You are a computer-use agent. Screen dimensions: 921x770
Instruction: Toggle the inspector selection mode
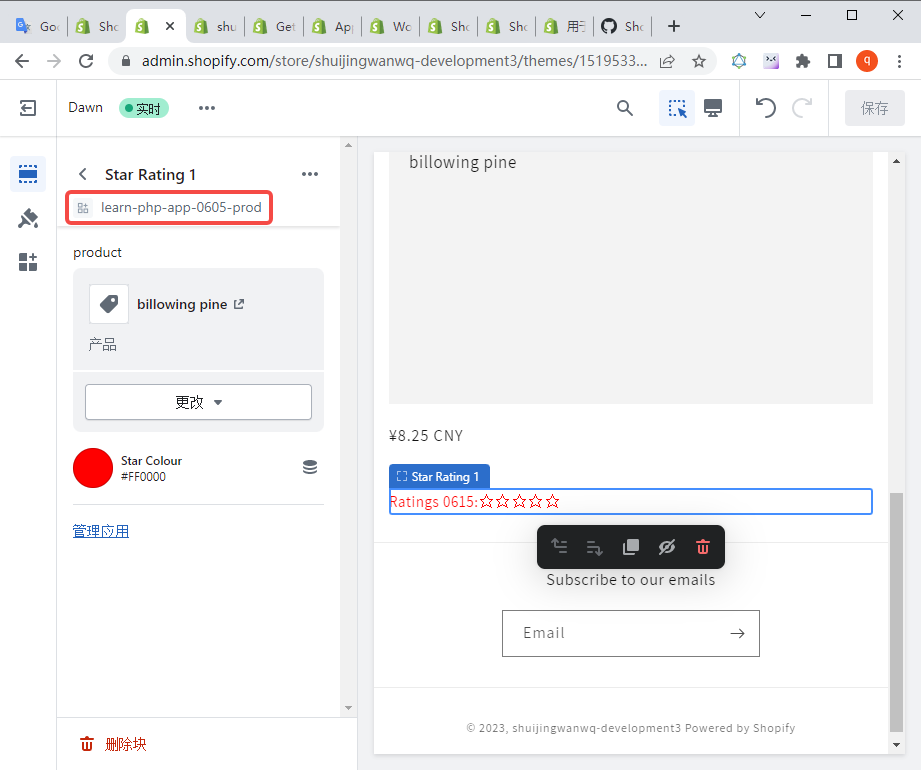[x=677, y=108]
